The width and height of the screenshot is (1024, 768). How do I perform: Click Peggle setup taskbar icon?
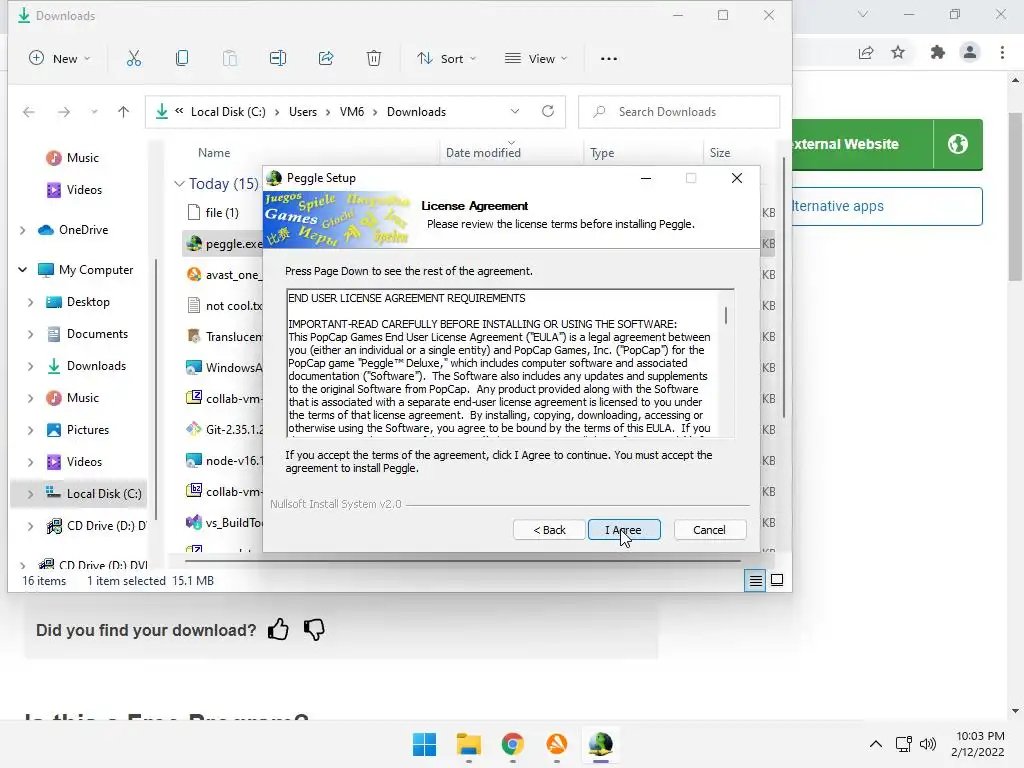click(x=601, y=744)
